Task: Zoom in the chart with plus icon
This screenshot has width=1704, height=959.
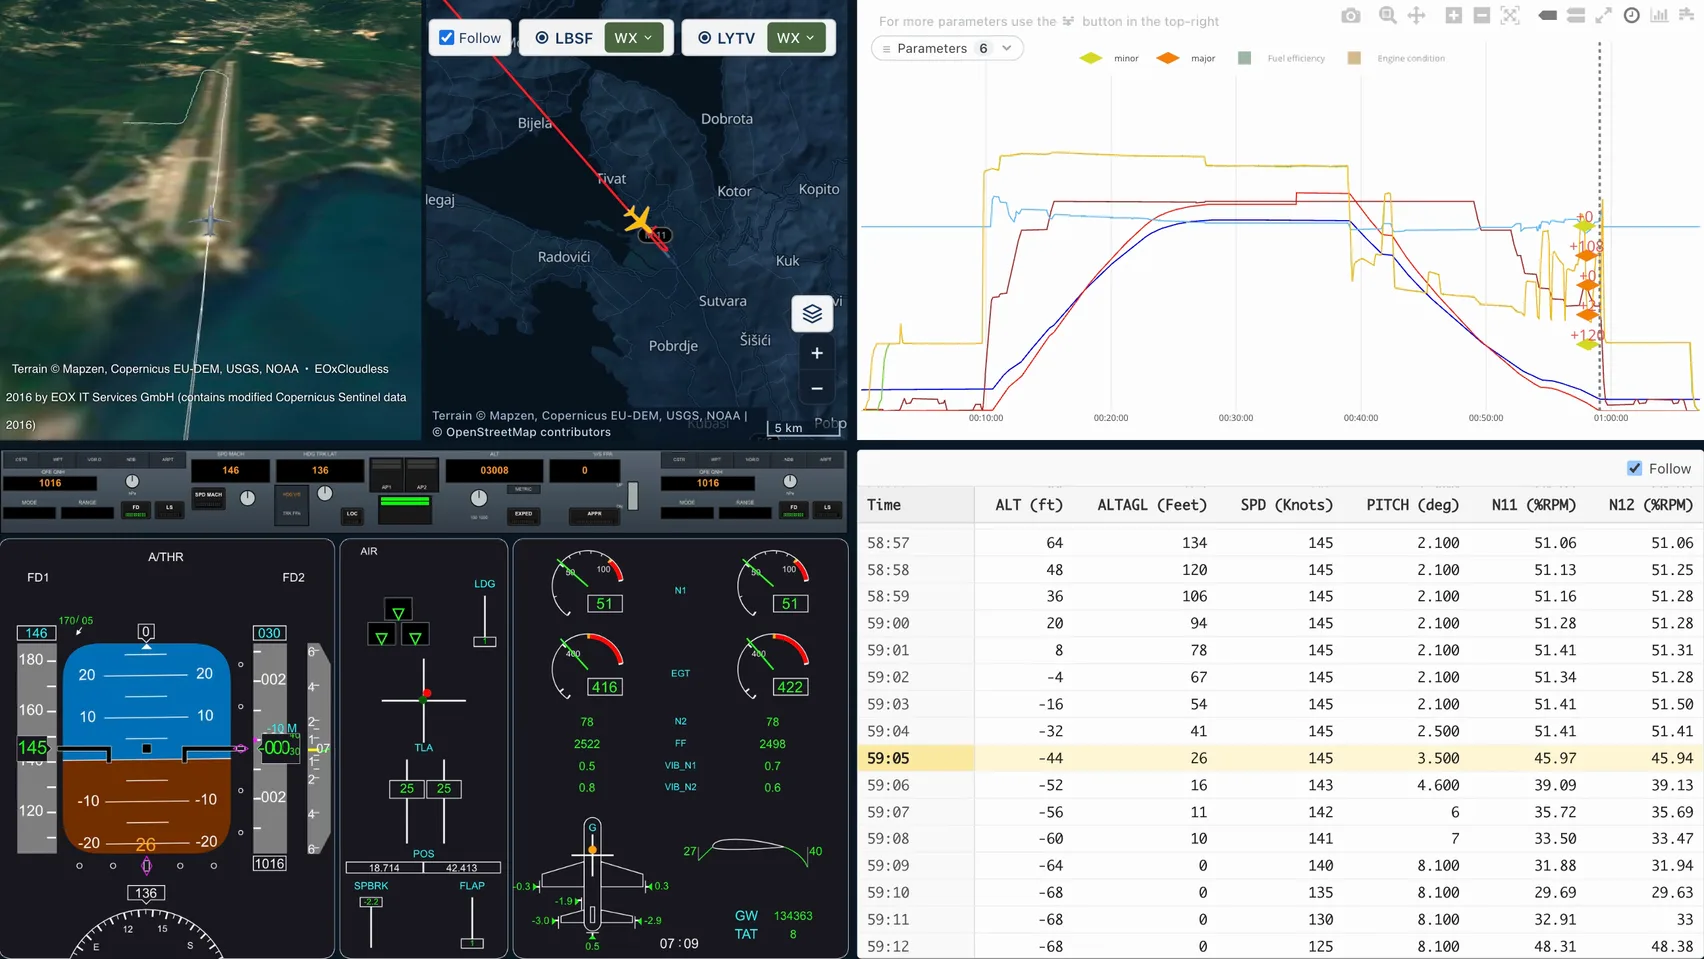Action: click(x=1453, y=15)
